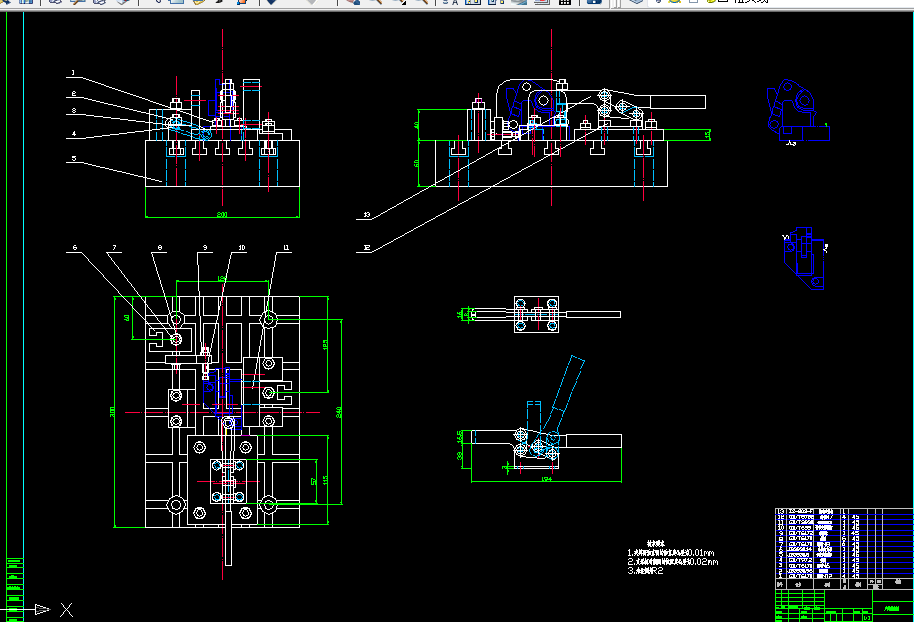Select balloon number 6 above plan view
Viewport: 914px width, 622px height.
pyautogui.click(x=75, y=248)
